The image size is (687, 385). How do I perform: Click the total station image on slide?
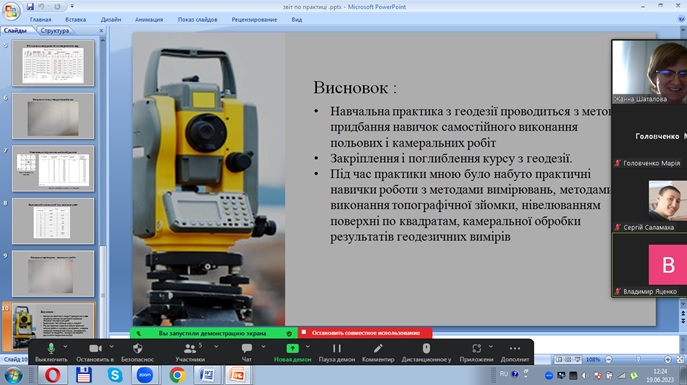pos(209,179)
